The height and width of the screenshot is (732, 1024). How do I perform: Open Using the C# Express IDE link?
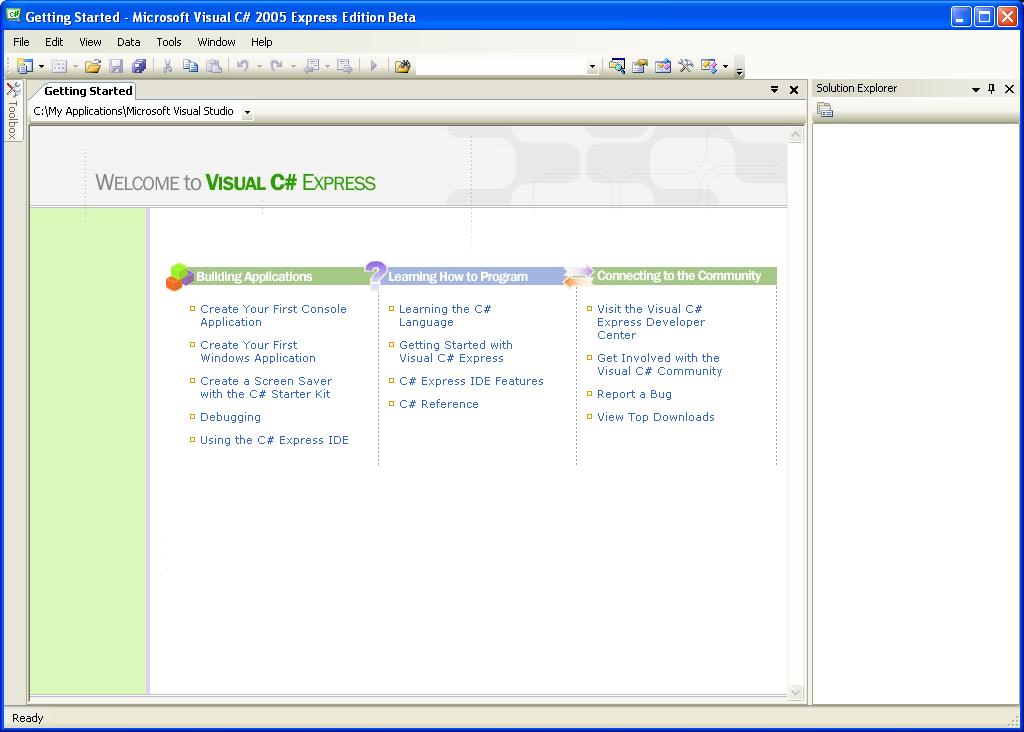(274, 440)
